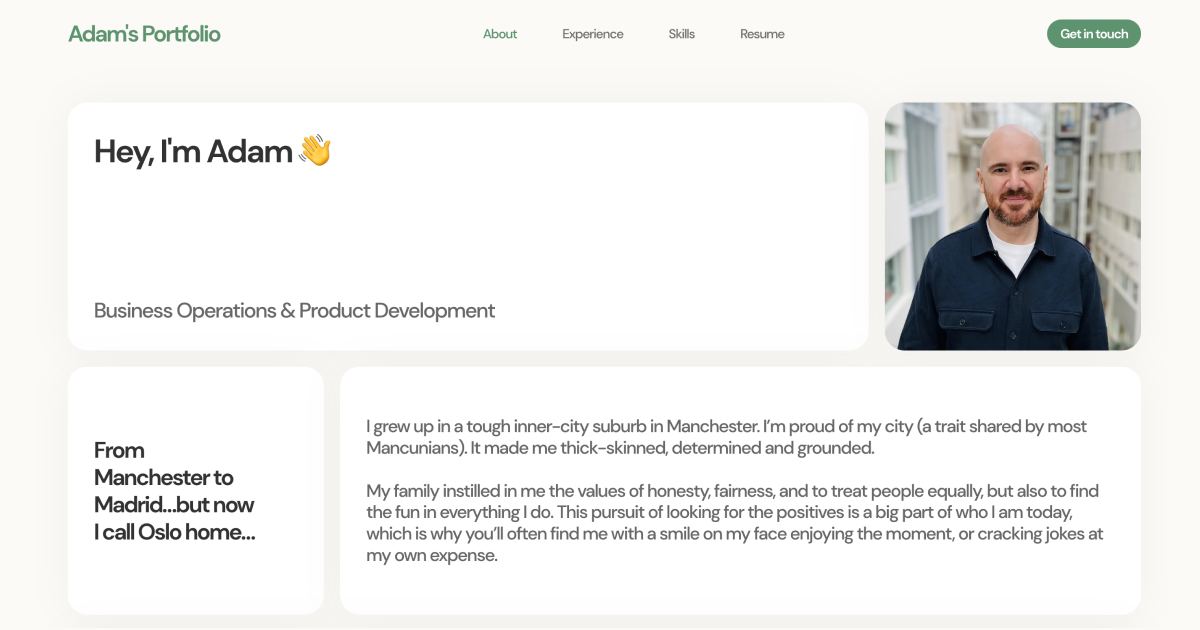The width and height of the screenshot is (1200, 630).
Task: Click the From Manchester to Madrid card
Action: point(195,490)
